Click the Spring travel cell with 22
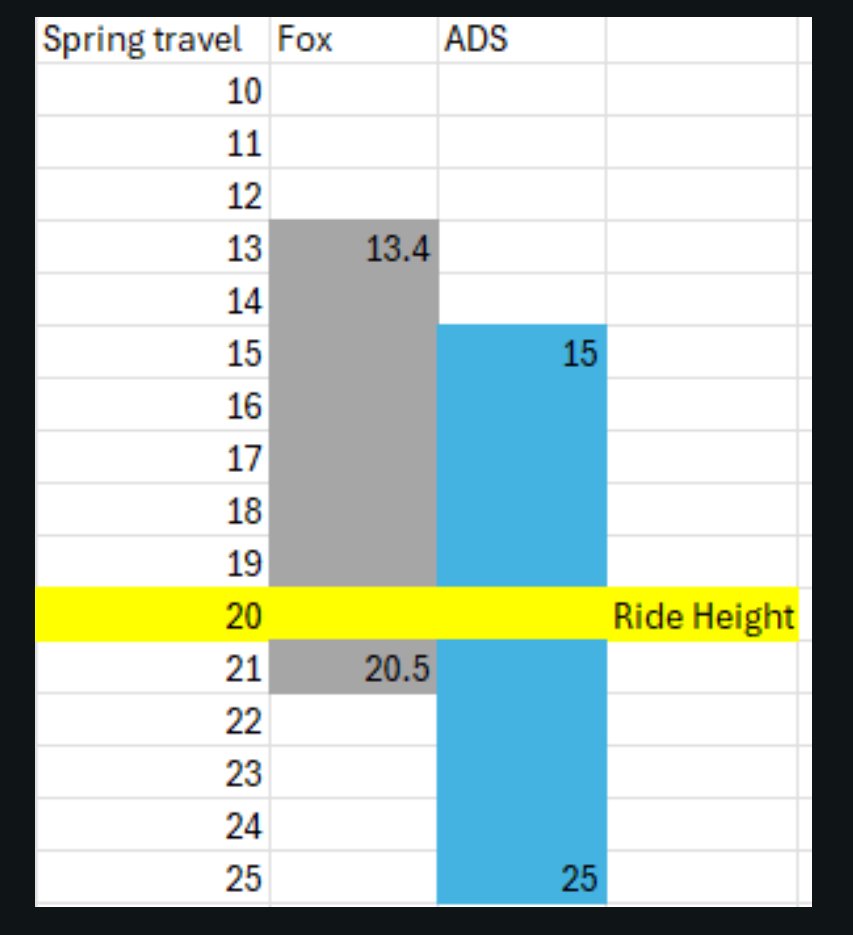 [x=153, y=720]
